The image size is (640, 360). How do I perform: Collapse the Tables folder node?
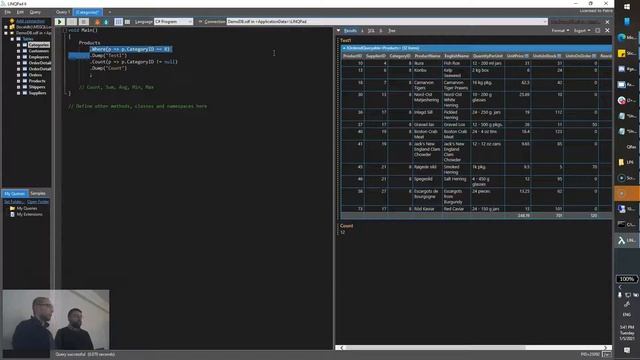tap(12, 39)
